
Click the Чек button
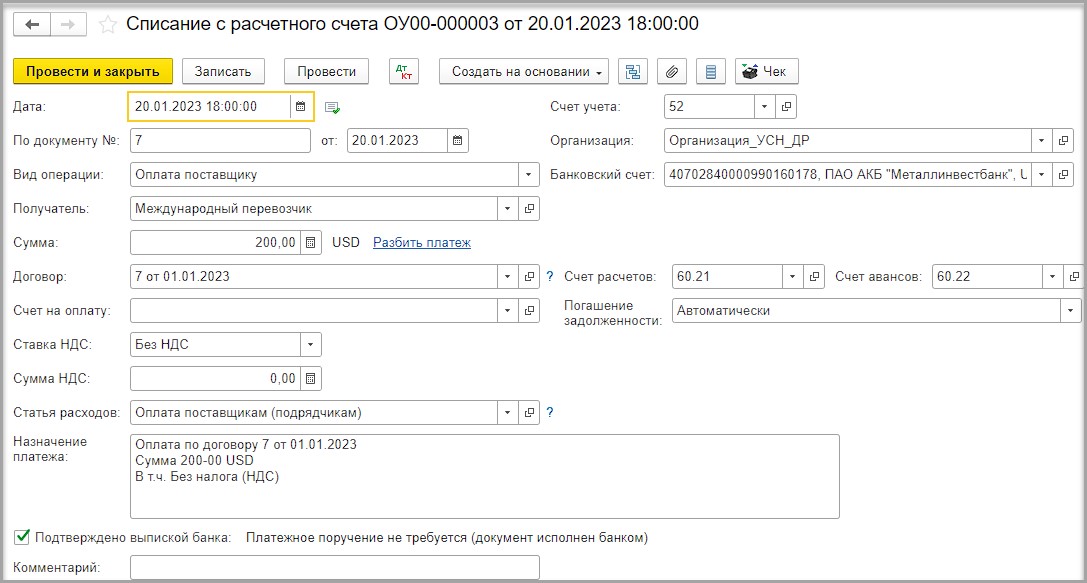click(766, 71)
